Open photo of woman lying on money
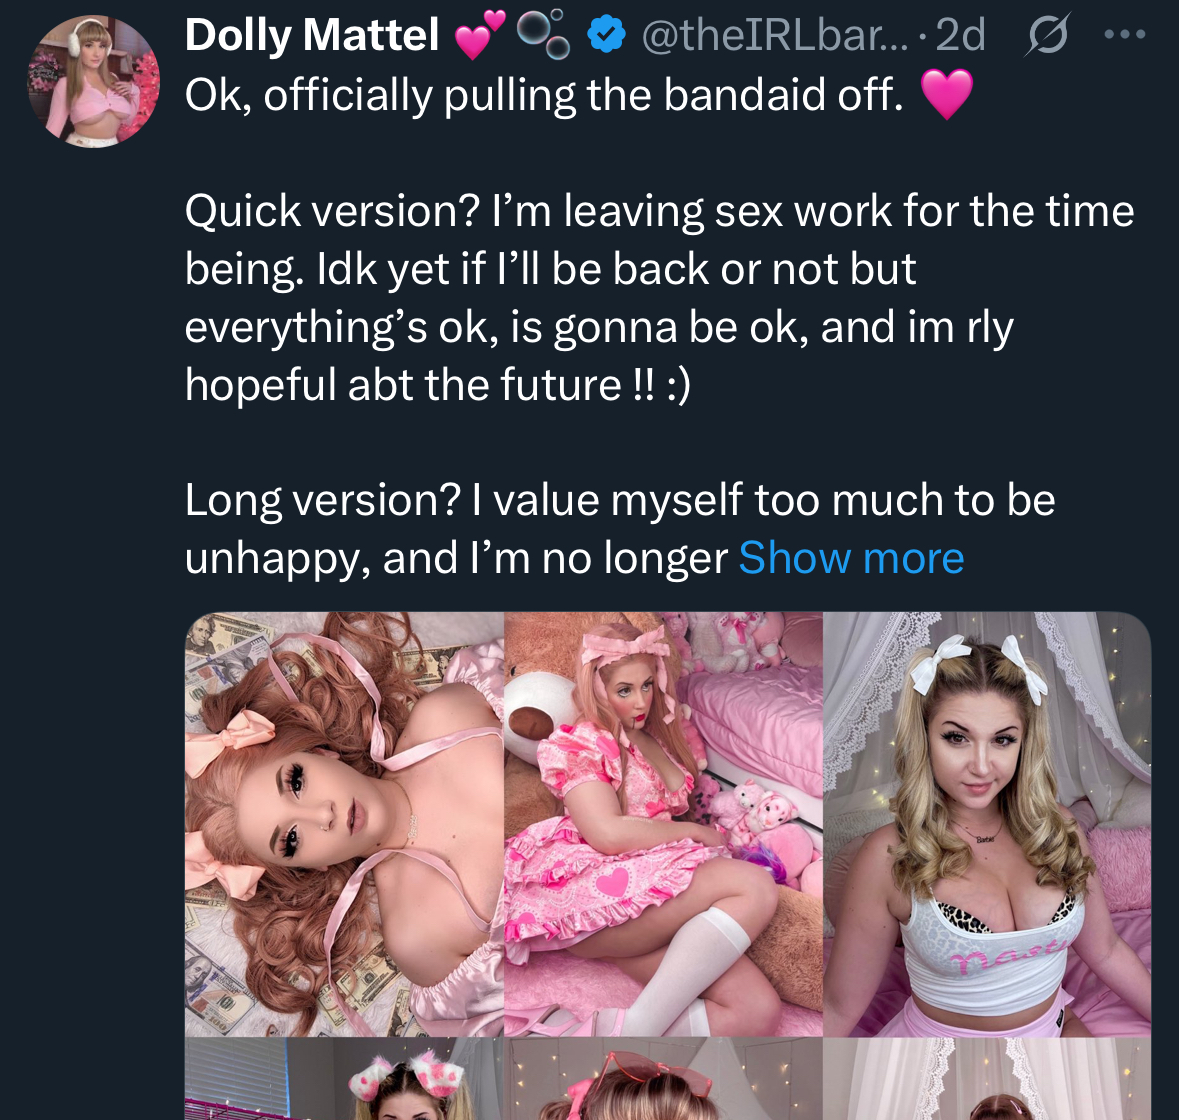 click(x=343, y=823)
